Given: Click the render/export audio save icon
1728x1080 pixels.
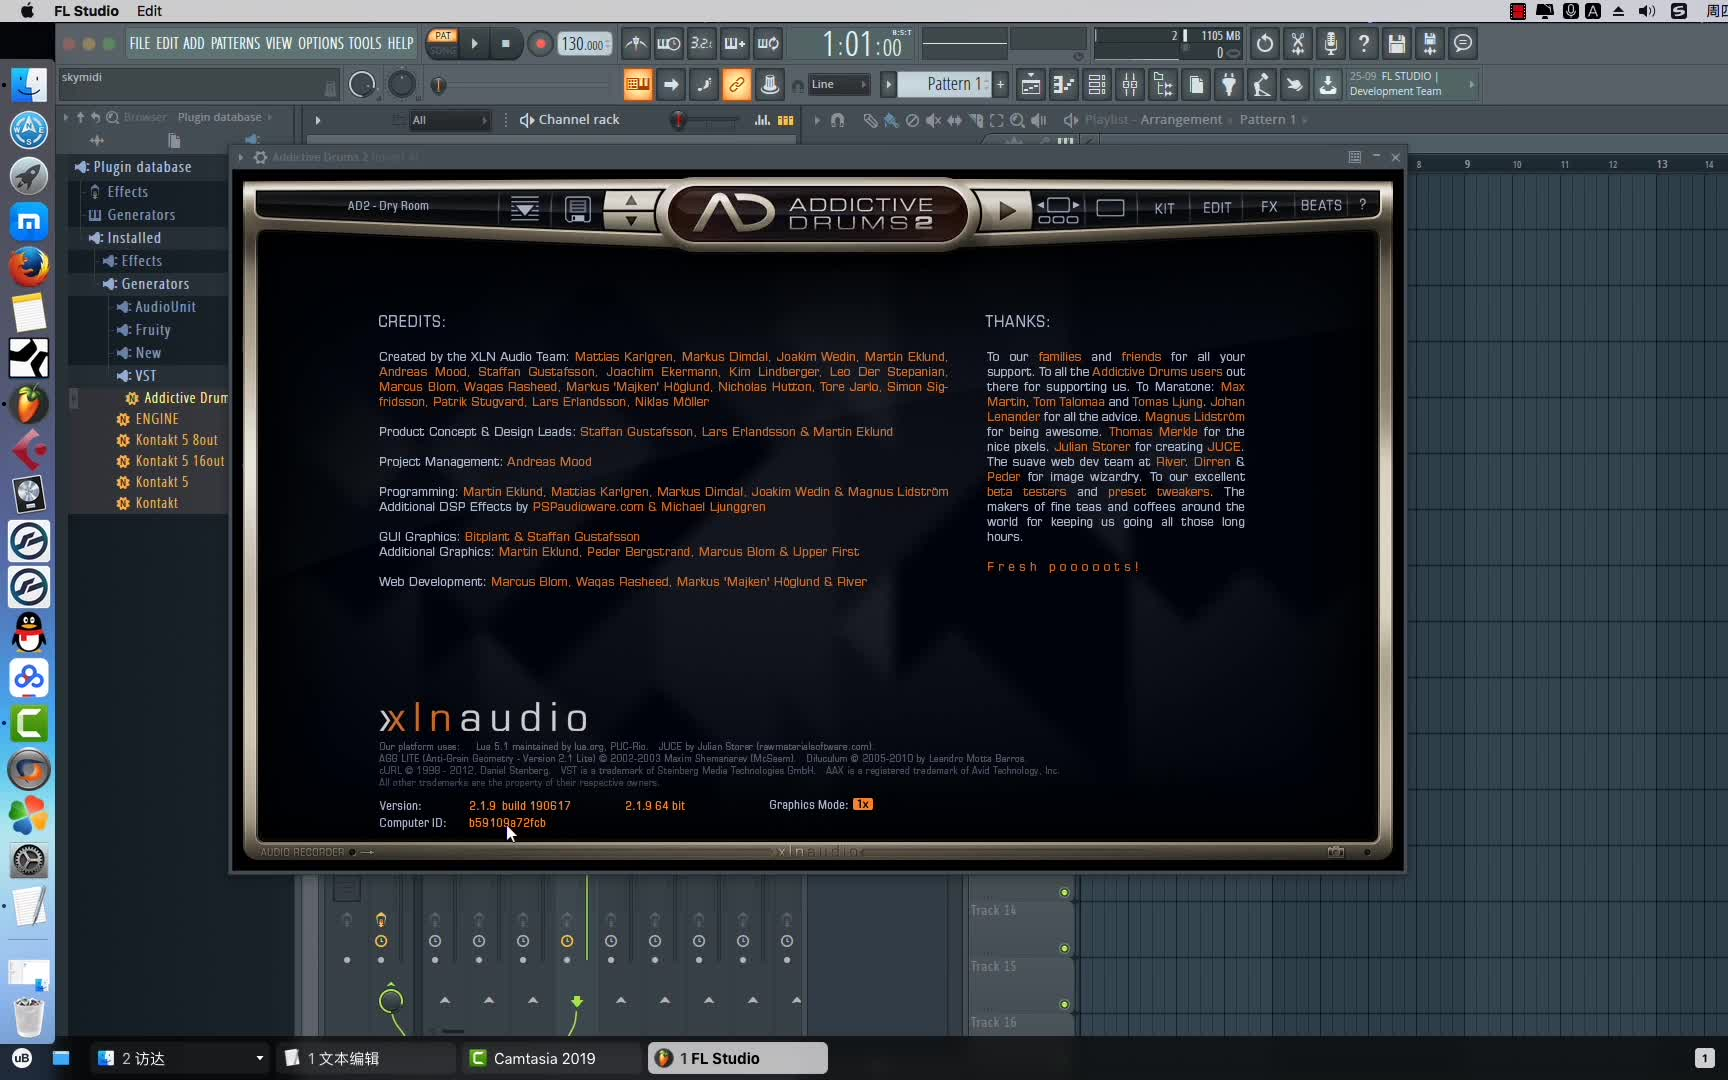Looking at the screenshot, I should (1430, 43).
